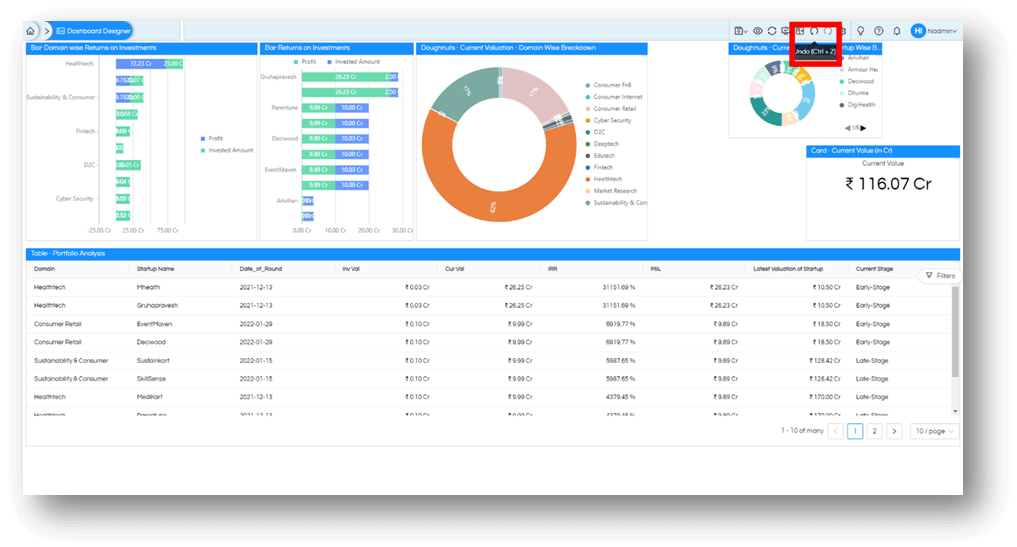Refresh the dashboard using circular arrows icon
The height and width of the screenshot is (547, 1017).
click(772, 30)
